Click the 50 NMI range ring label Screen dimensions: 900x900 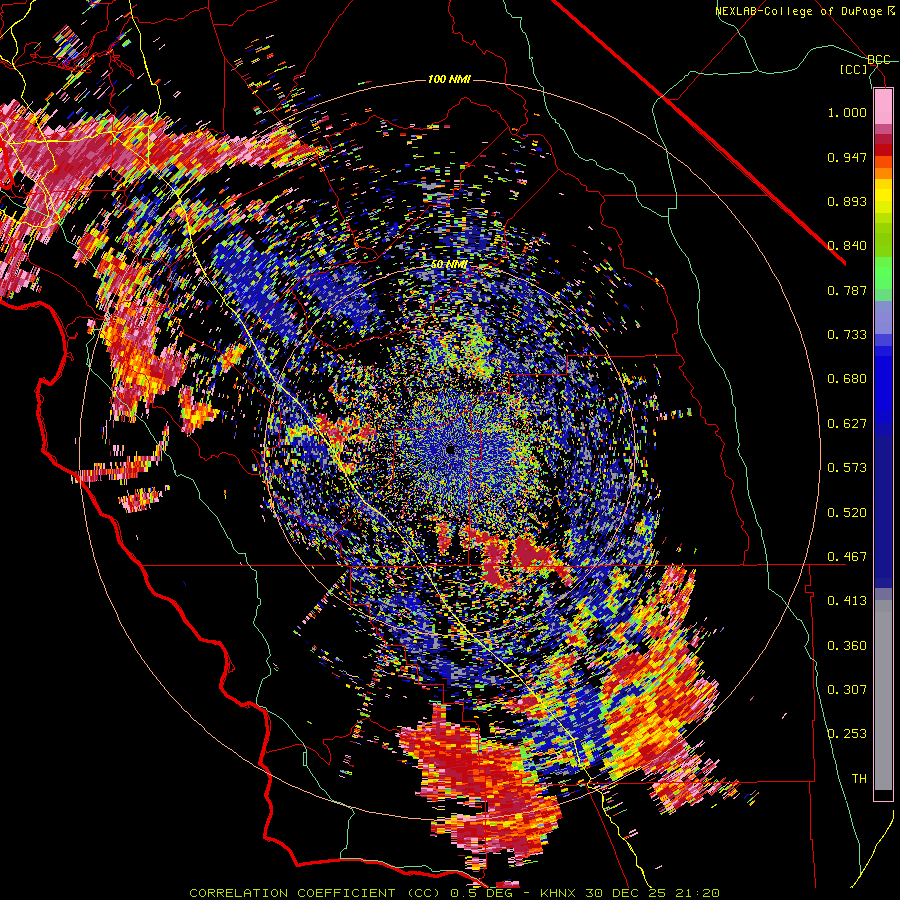[449, 265]
